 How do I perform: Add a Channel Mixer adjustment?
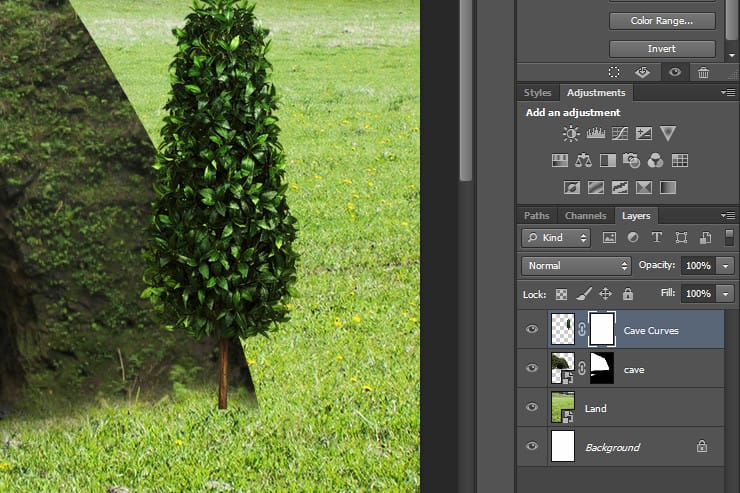[656, 161]
